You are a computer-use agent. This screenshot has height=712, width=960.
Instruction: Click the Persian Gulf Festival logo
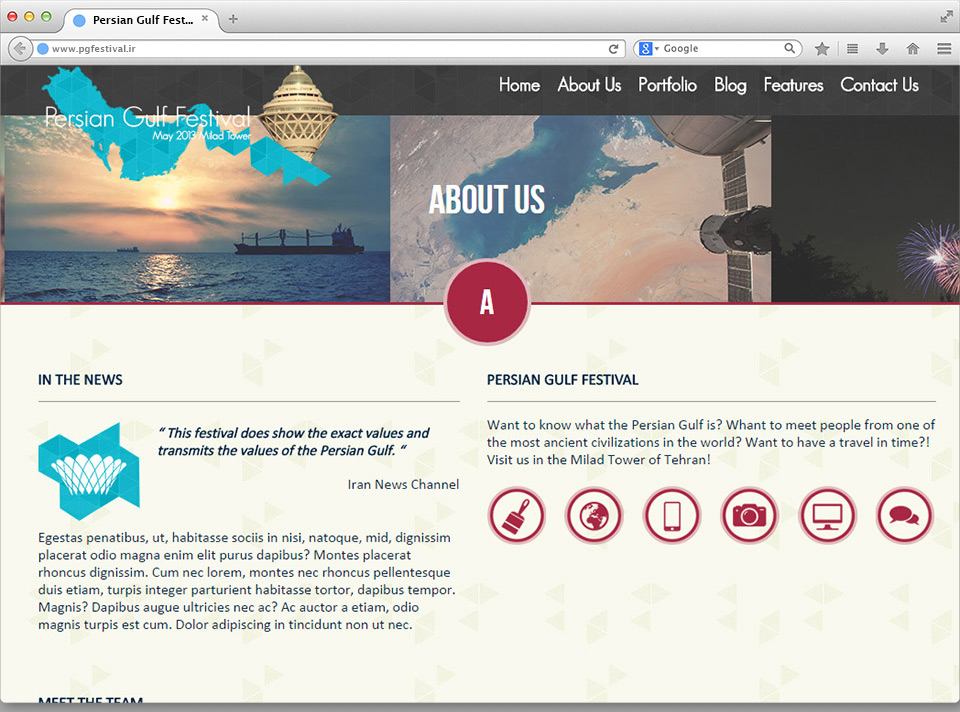[x=190, y=126]
